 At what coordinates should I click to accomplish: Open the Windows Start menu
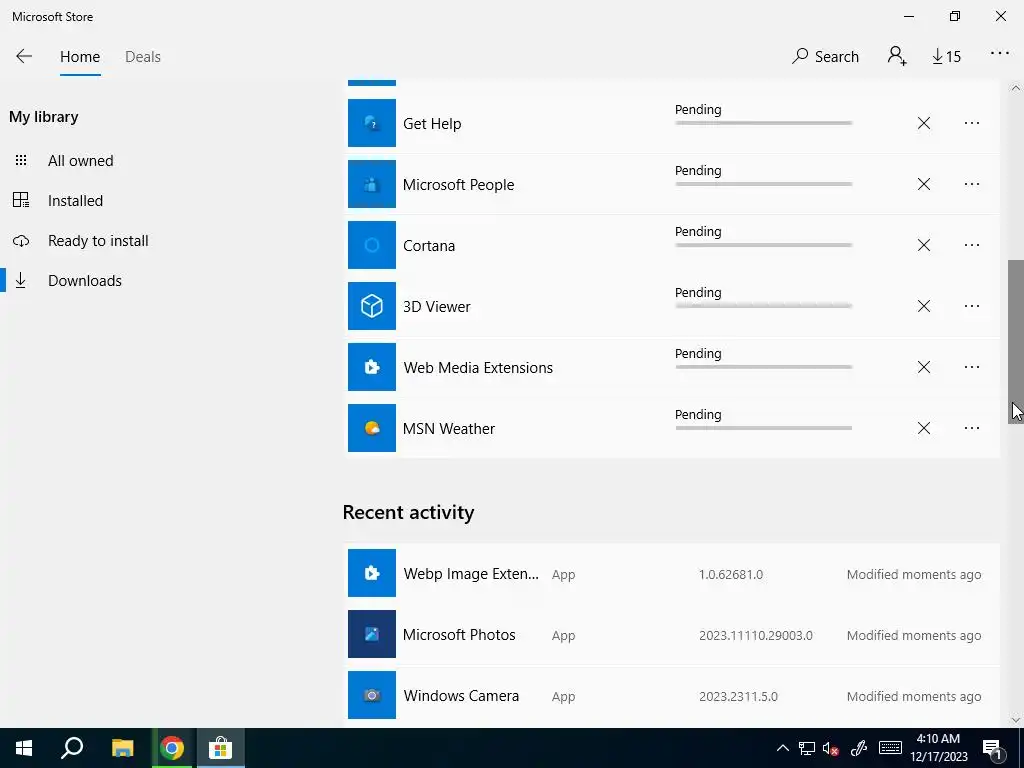coord(24,748)
